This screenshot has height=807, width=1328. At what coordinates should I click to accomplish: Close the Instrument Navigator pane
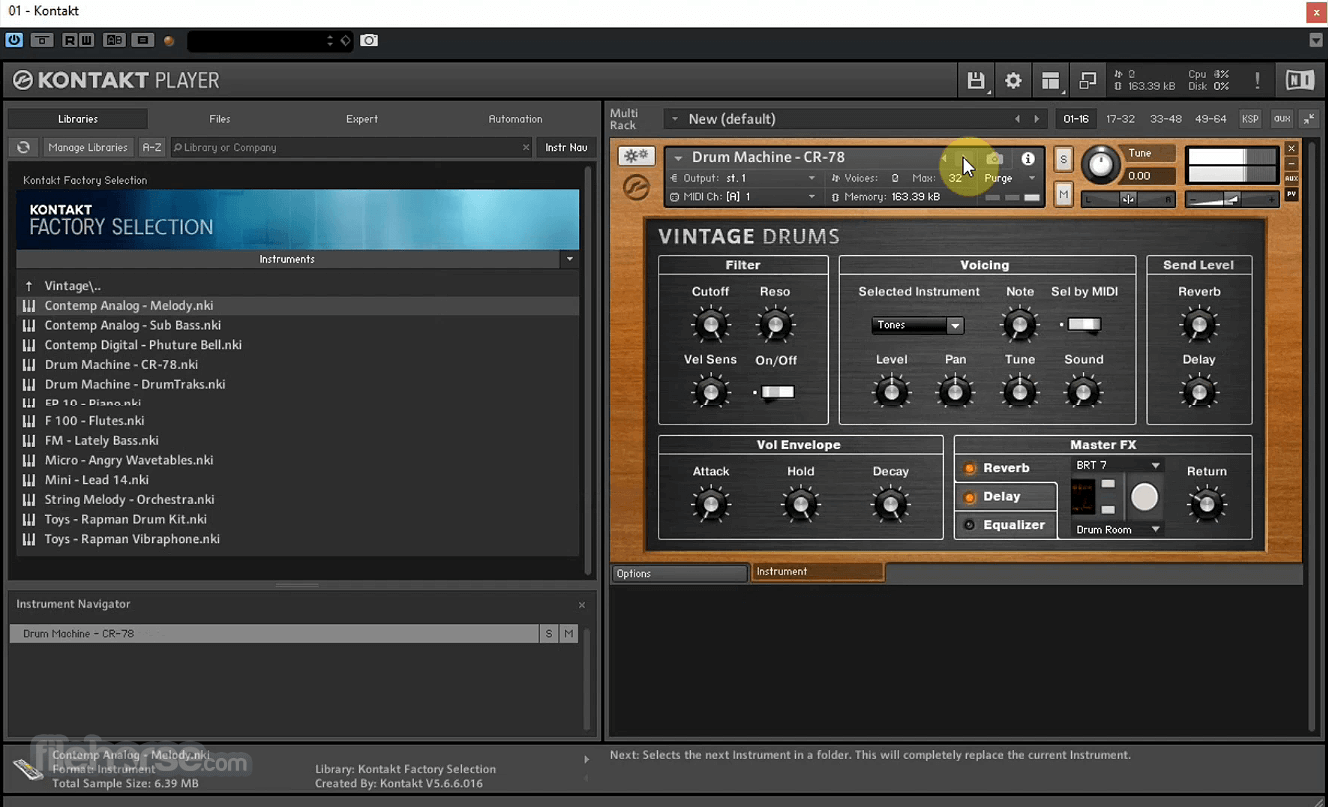(582, 605)
